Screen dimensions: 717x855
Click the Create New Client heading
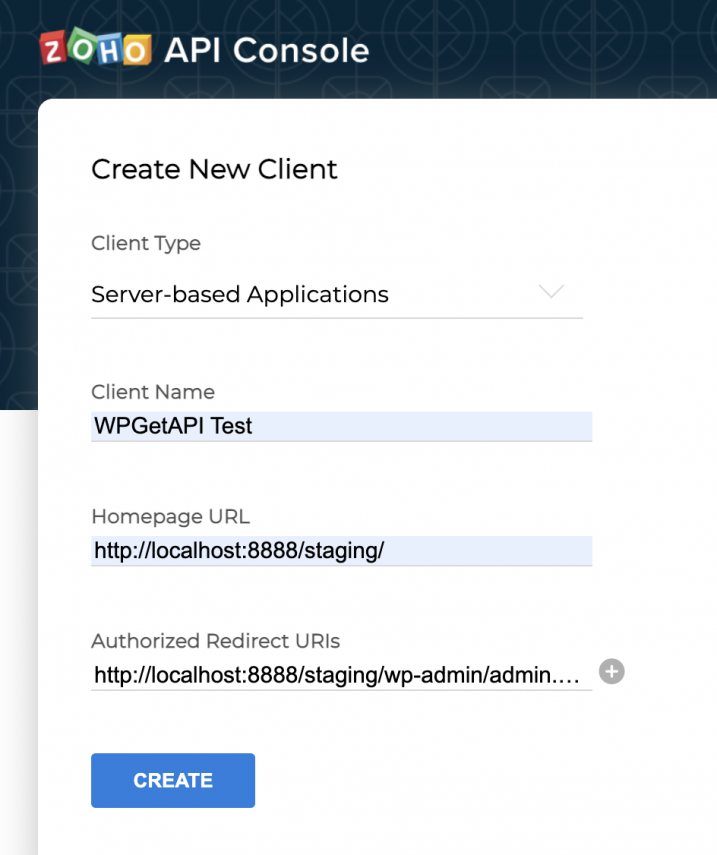(x=213, y=170)
